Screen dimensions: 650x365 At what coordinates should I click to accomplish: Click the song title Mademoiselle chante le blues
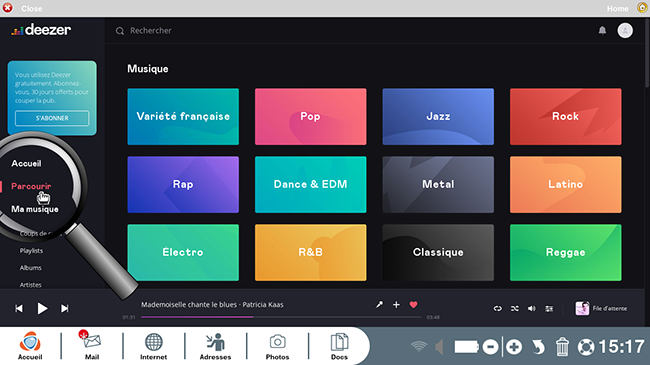[x=189, y=305]
